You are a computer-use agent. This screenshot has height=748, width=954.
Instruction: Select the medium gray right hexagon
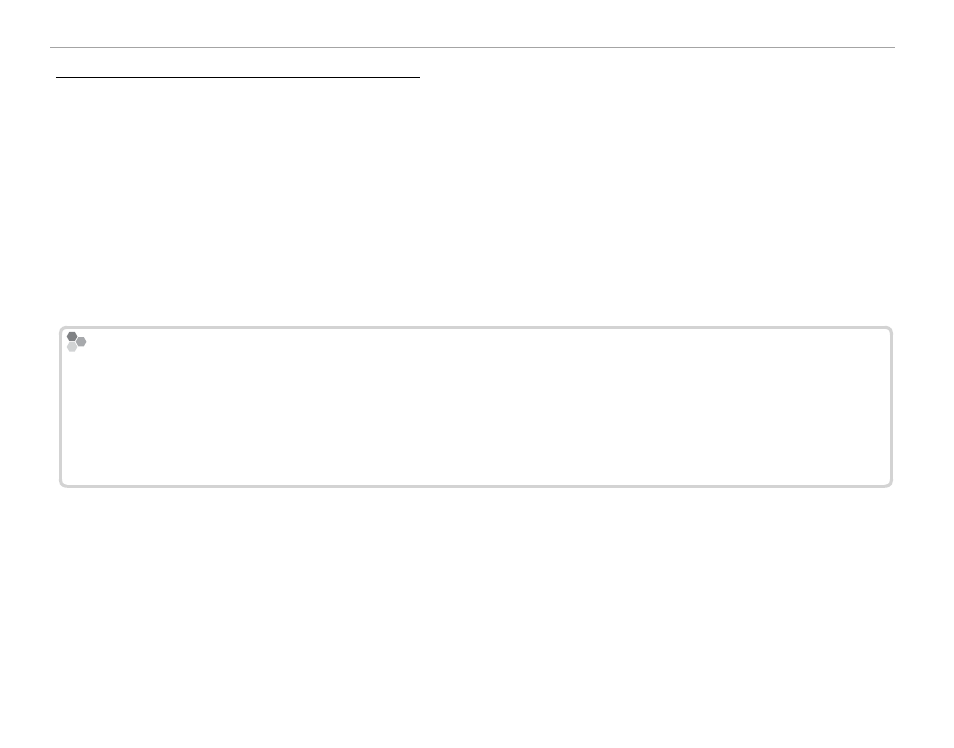pyautogui.click(x=82, y=341)
